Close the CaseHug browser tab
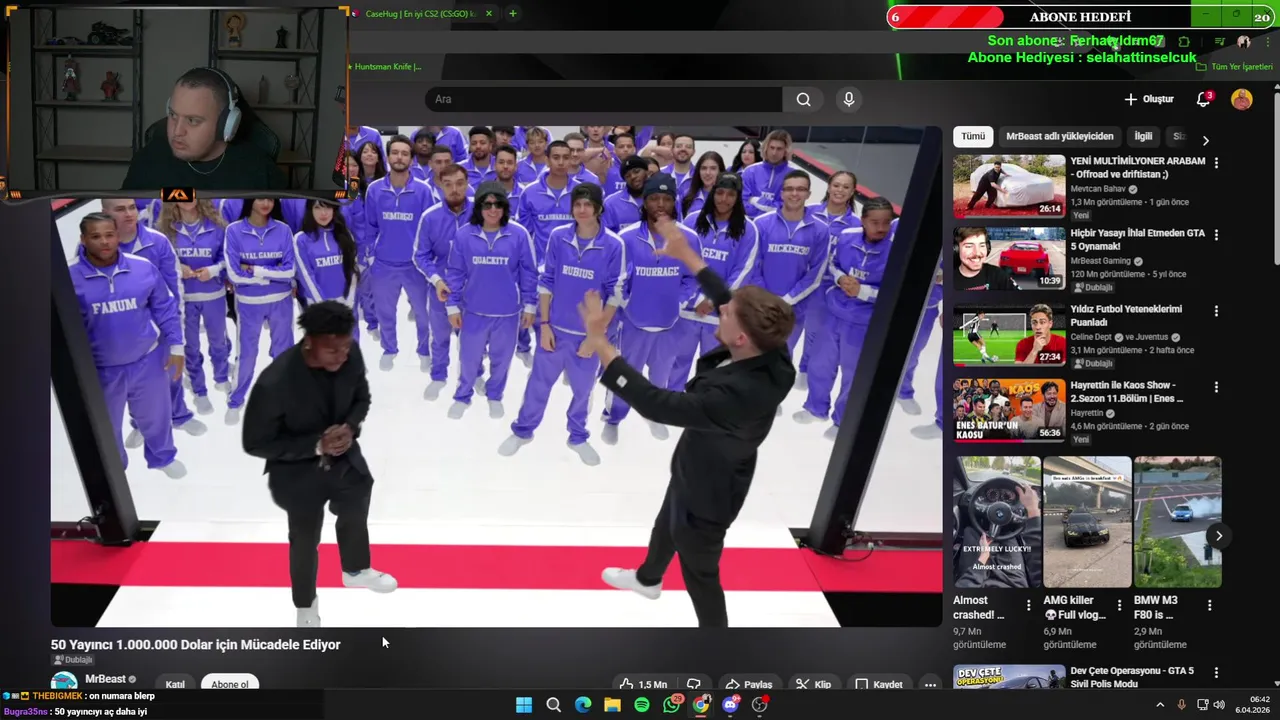The image size is (1280, 720). (x=489, y=14)
